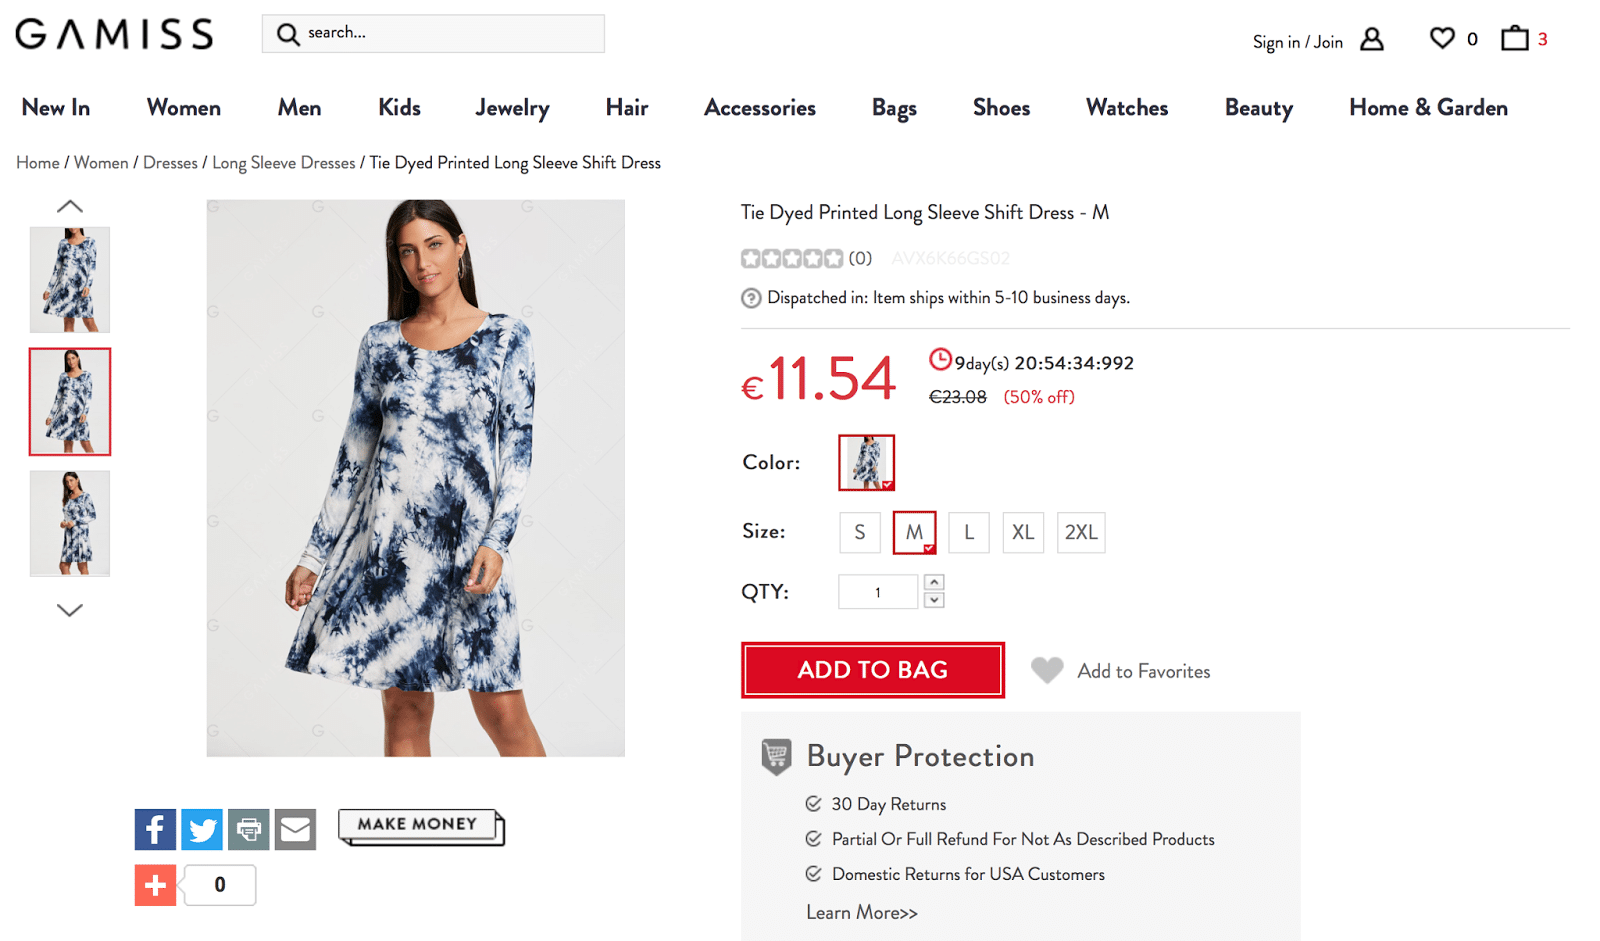
Task: Open Learn More link under Buyer Protection
Action: pos(862,913)
